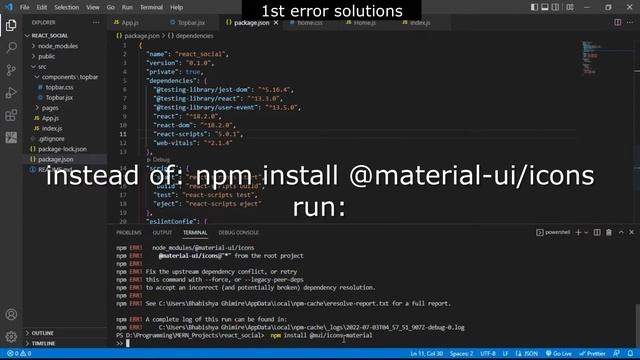640x360 pixels.
Task: Change language mode JSON in status bar
Action: (x=527, y=353)
